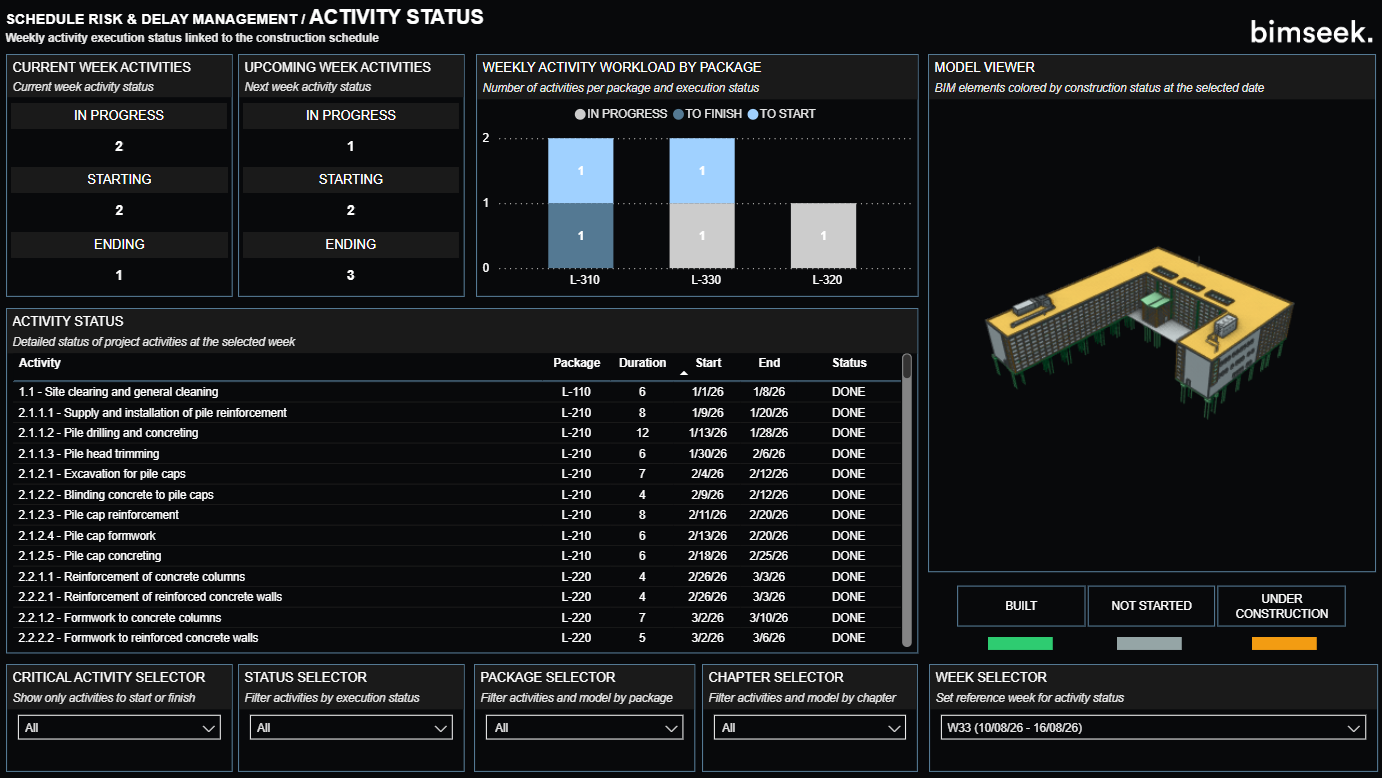Click the IN PROGRESS legend marker in the chart
1382x778 pixels.
(580, 114)
